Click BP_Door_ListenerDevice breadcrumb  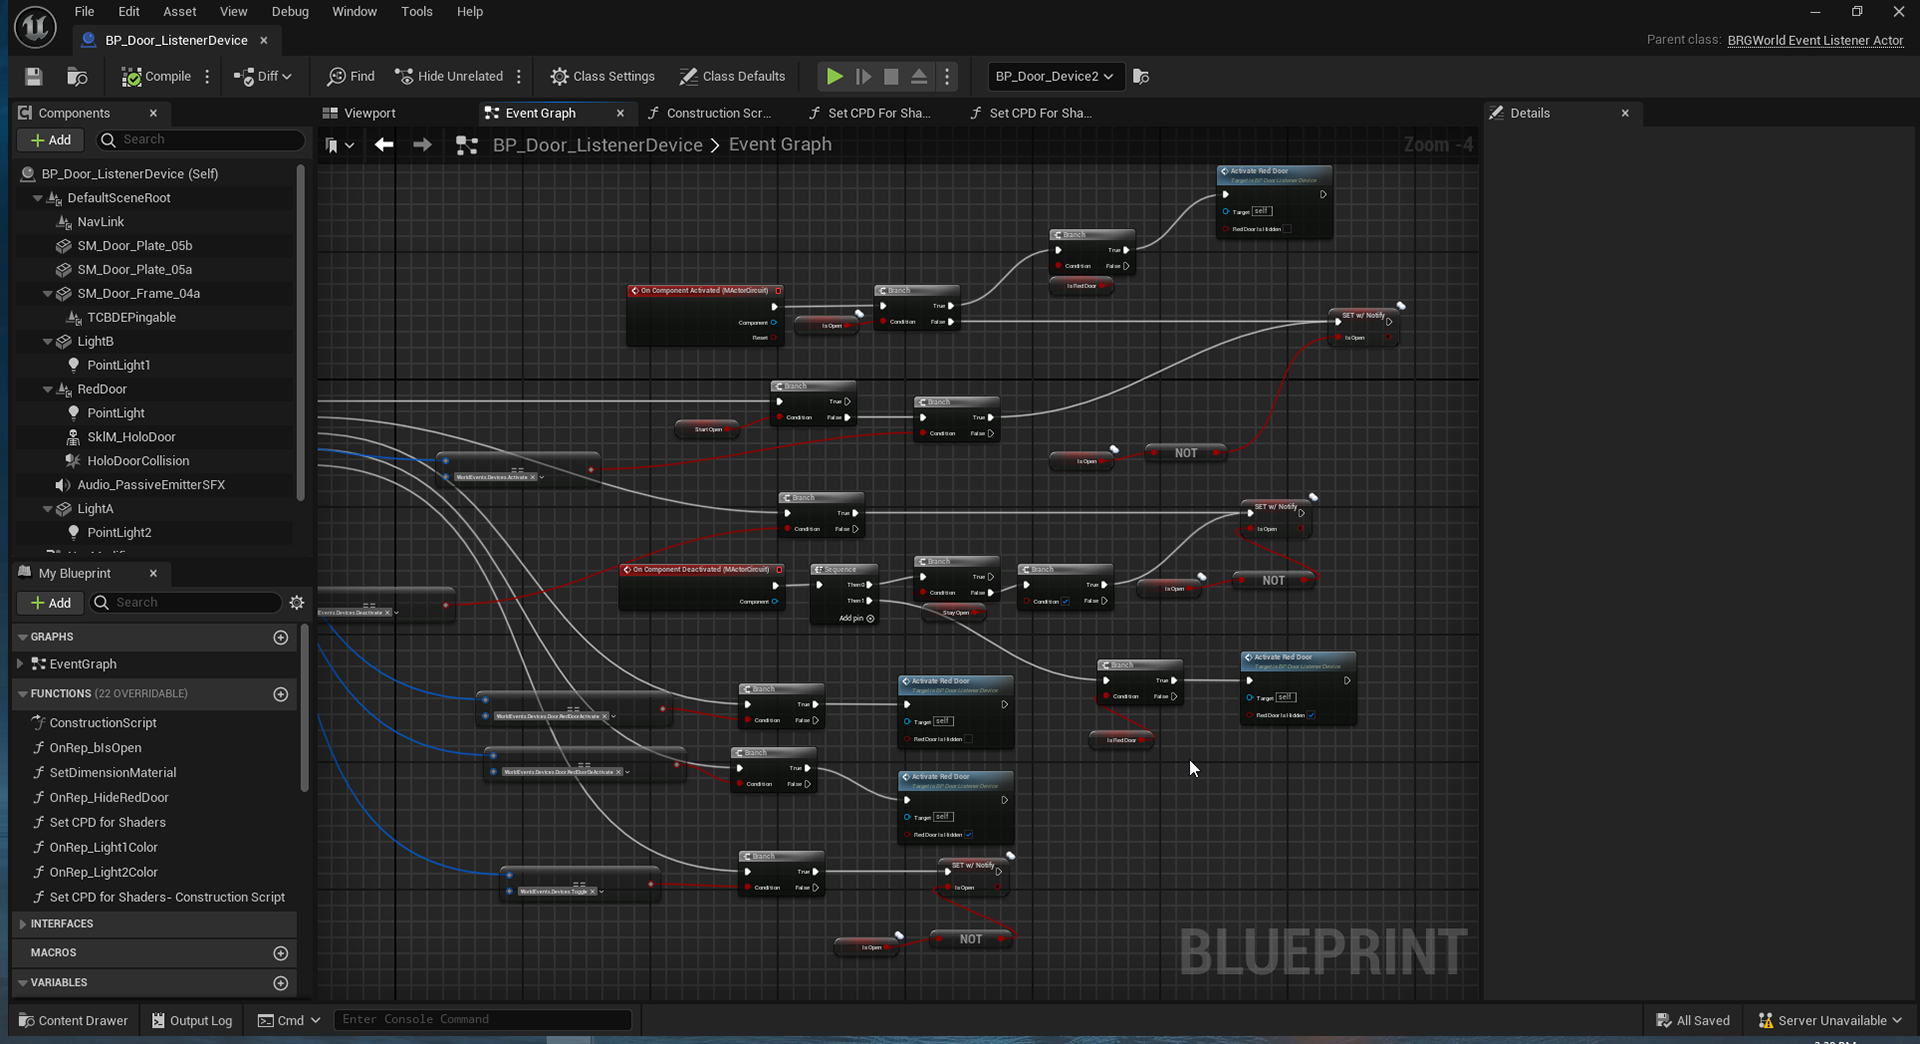(597, 145)
